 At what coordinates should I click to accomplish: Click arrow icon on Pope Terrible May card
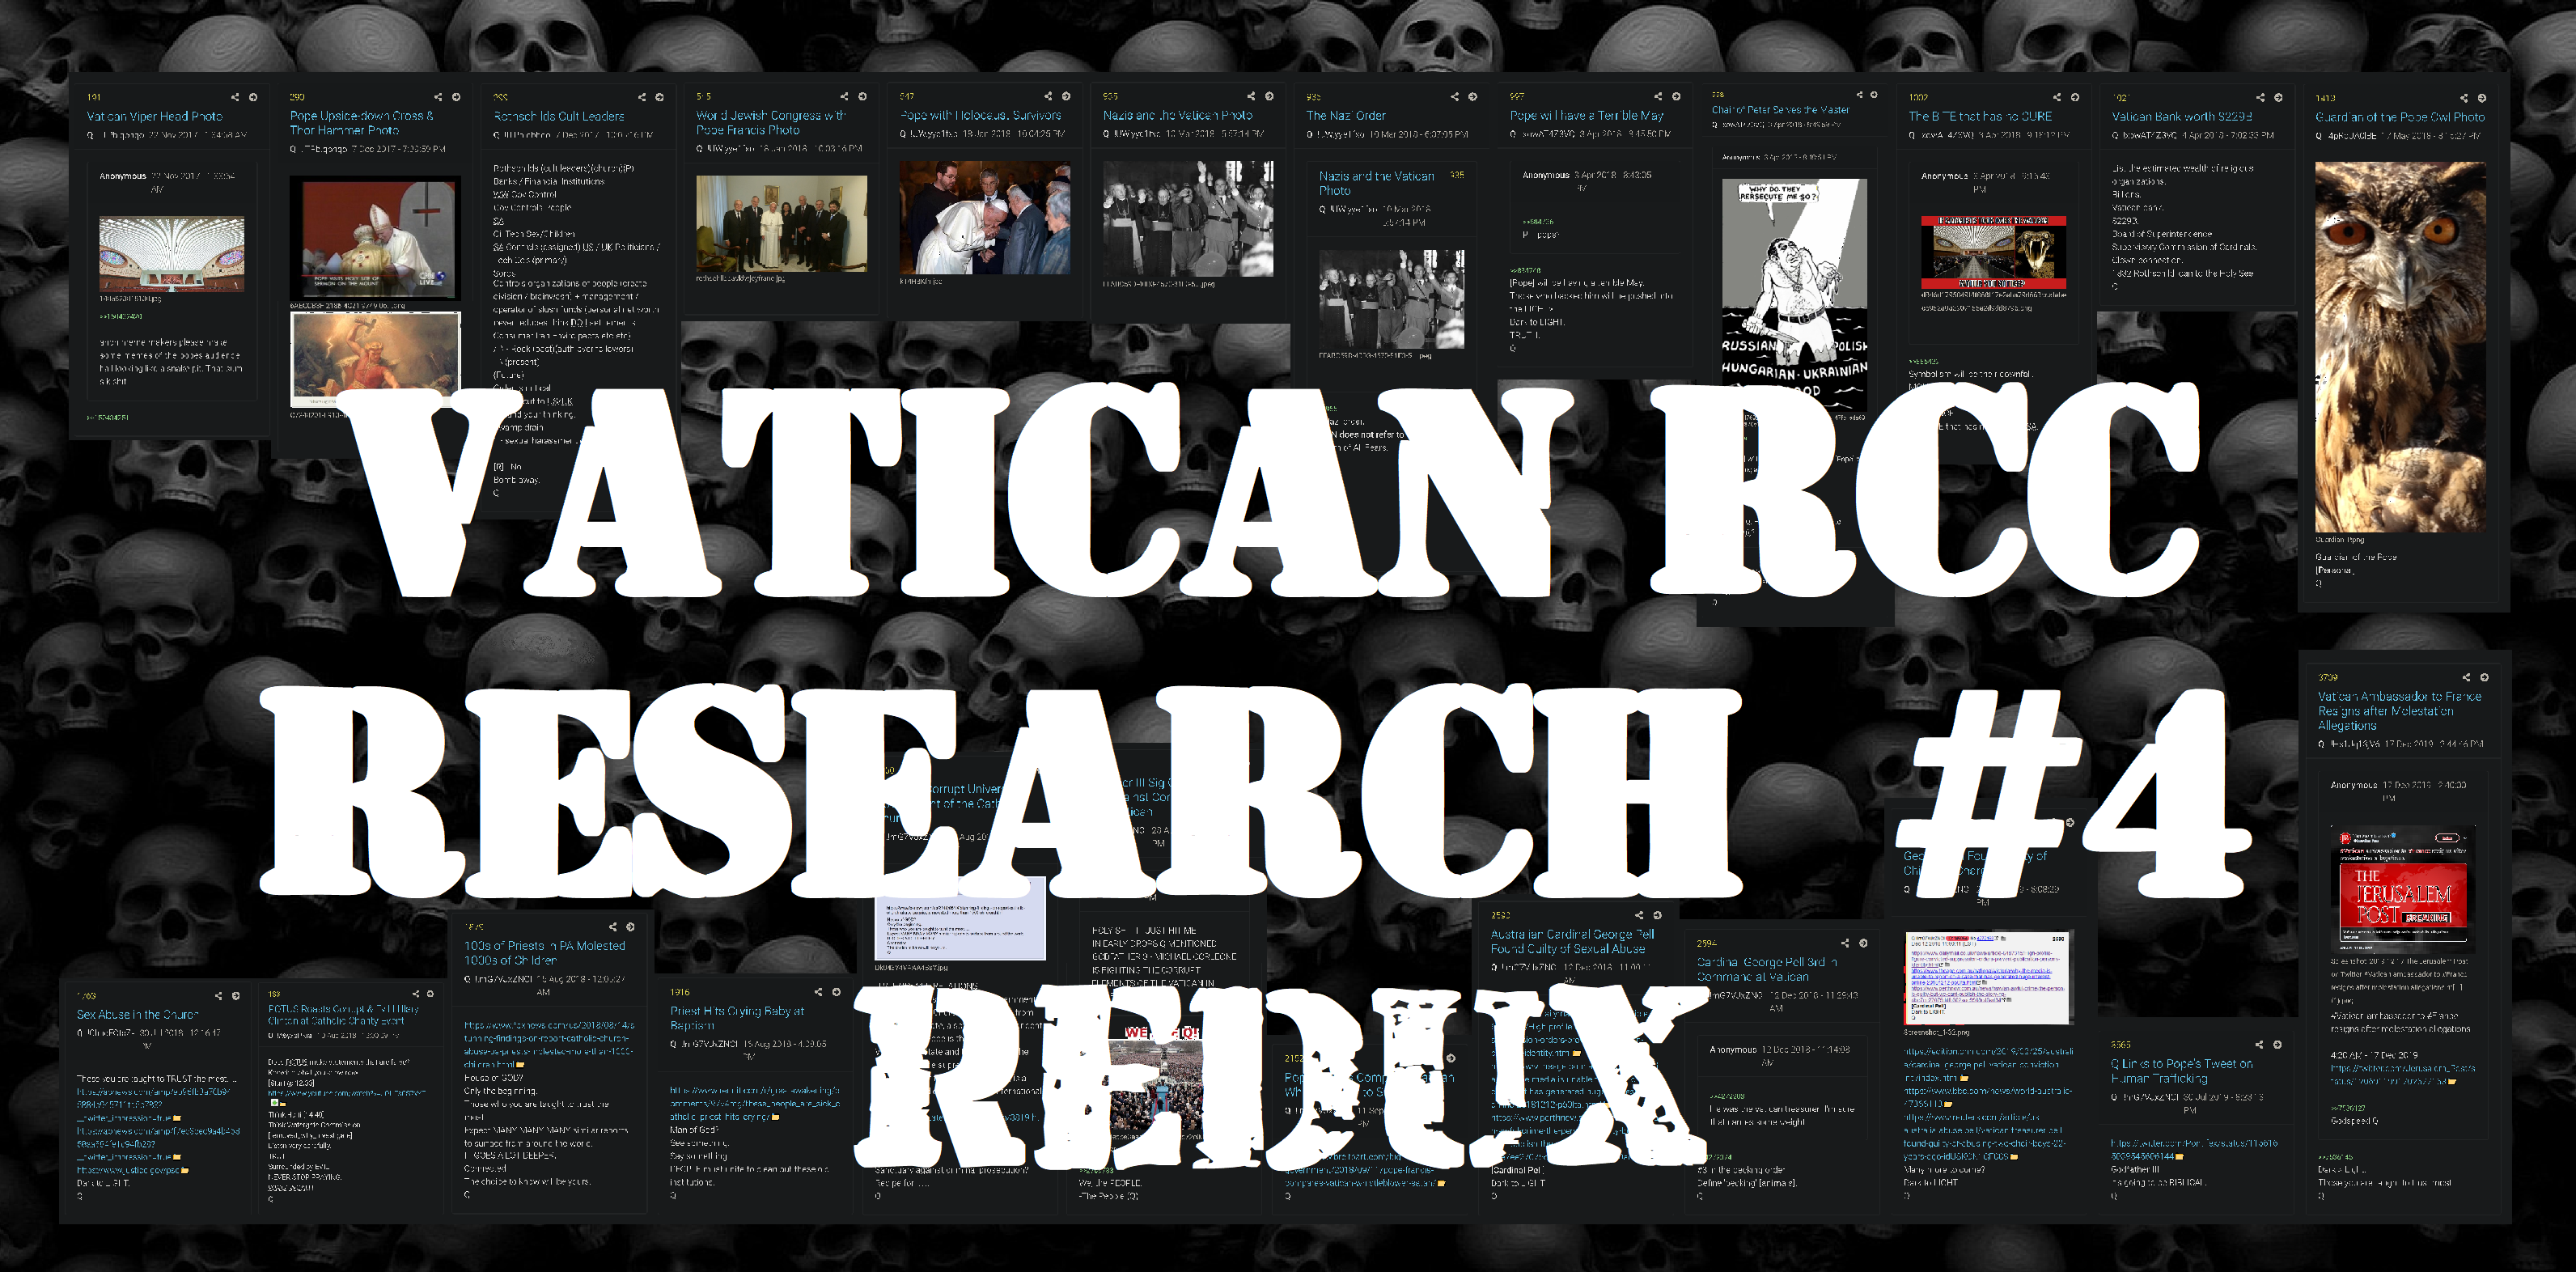point(1676,96)
